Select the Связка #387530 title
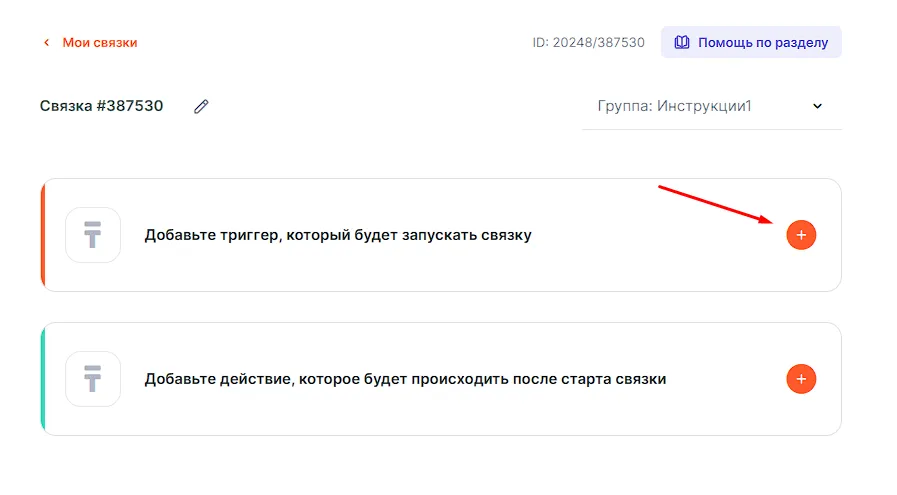This screenshot has height=495, width=897. click(102, 106)
